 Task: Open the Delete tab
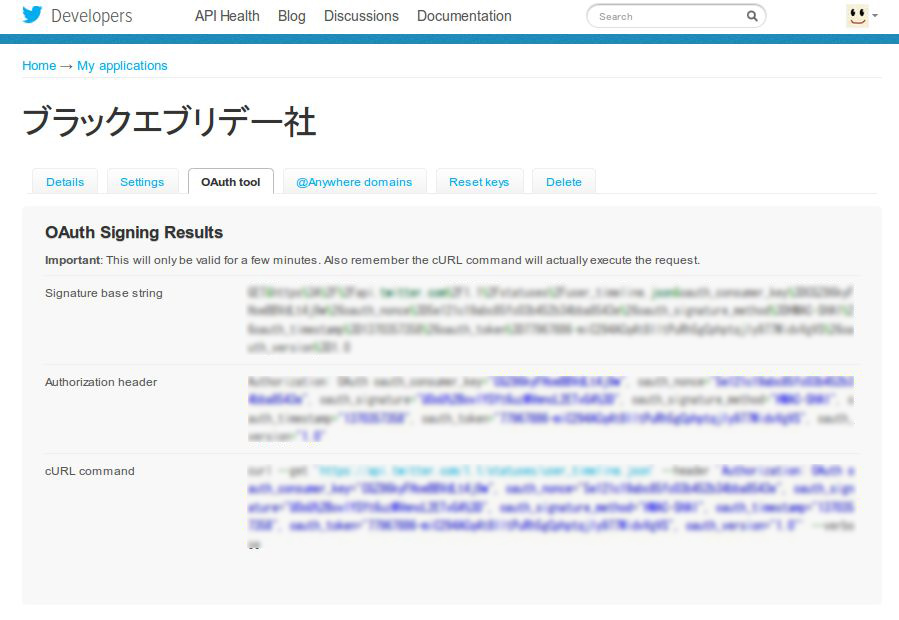564,181
